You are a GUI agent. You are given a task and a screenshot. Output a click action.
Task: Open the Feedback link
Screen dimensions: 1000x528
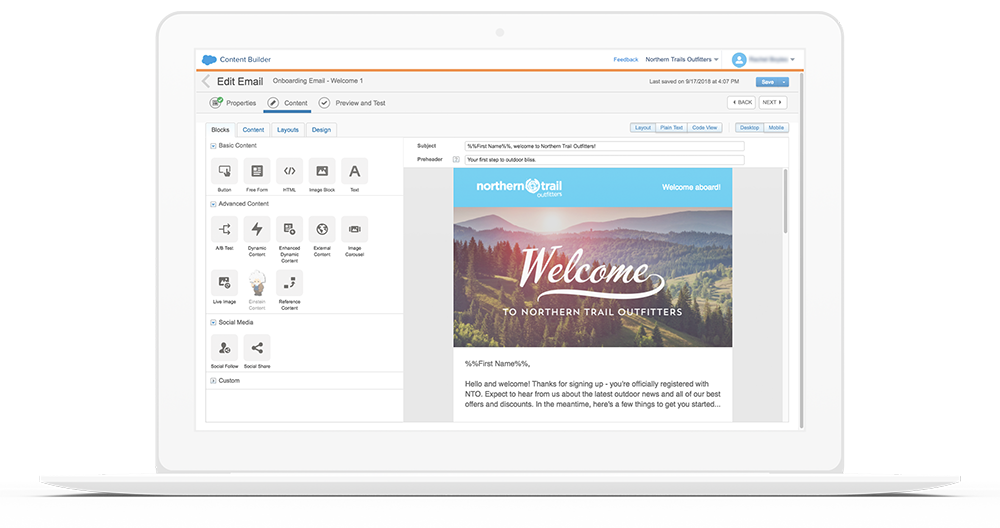pos(626,59)
